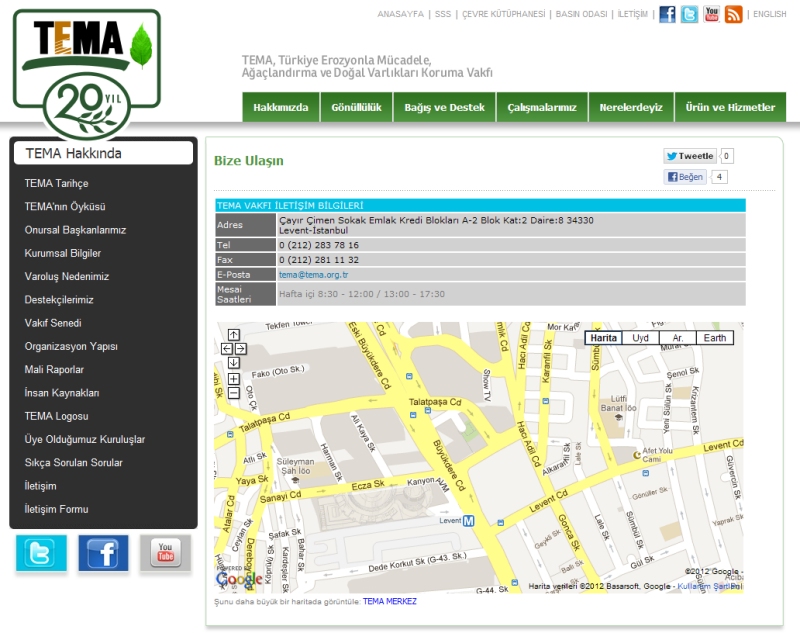This screenshot has height=633, width=800.
Task: Zoom in on the map with plus
Action: [x=234, y=379]
